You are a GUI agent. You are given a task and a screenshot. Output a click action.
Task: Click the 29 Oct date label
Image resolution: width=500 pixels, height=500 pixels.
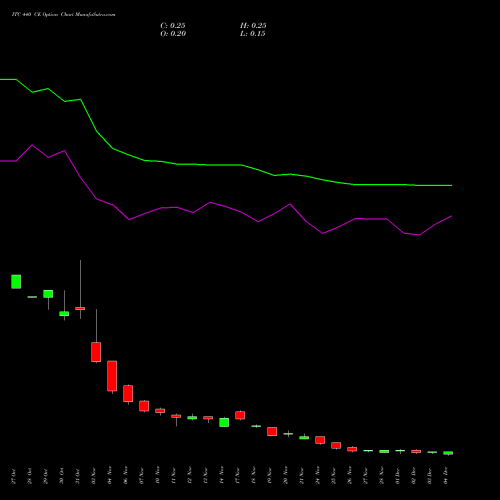(46, 476)
